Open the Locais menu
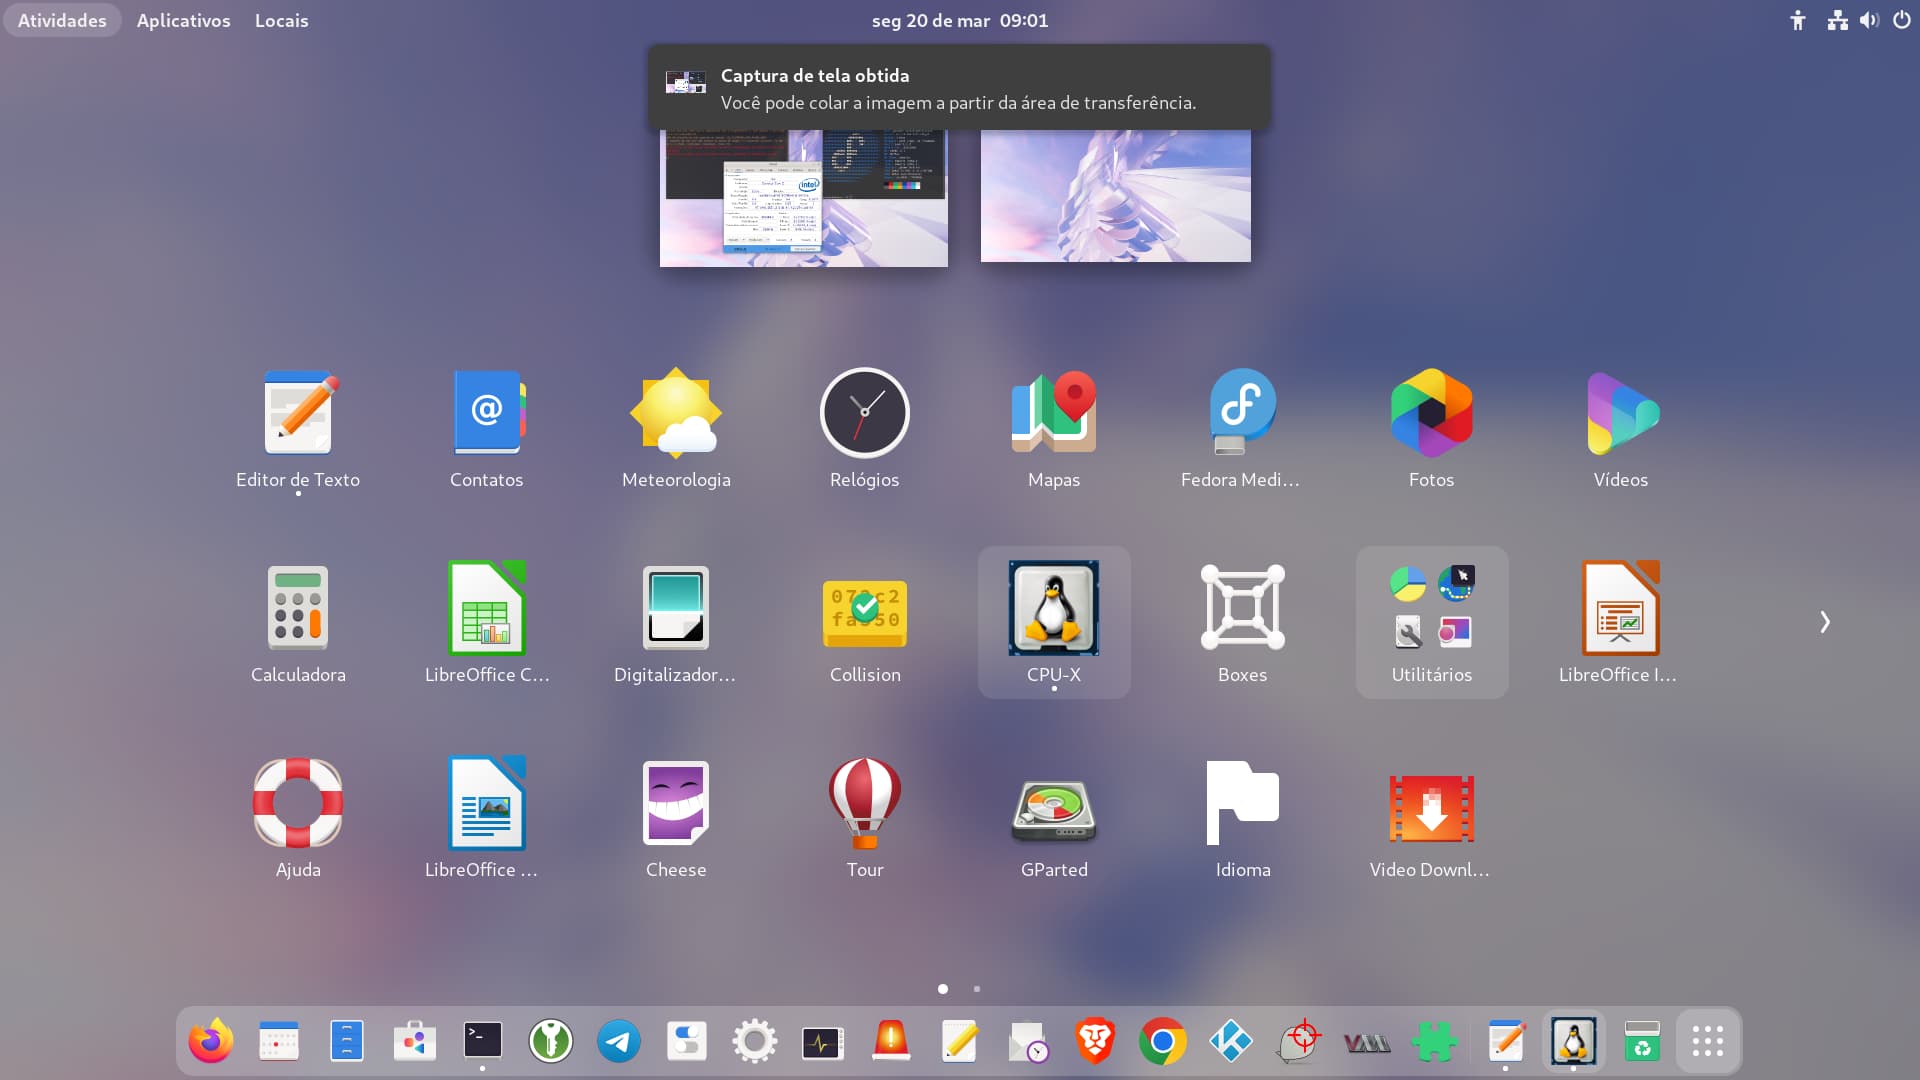Viewport: 1920px width, 1080px height. (x=281, y=20)
